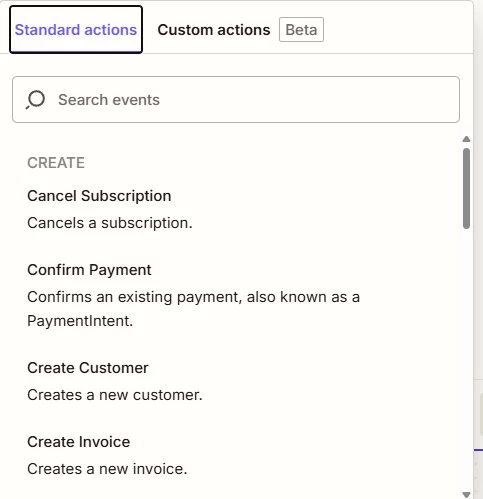Screen dimensions: 483x499
Task: Click the scrollbar up arrow
Action: point(466,139)
